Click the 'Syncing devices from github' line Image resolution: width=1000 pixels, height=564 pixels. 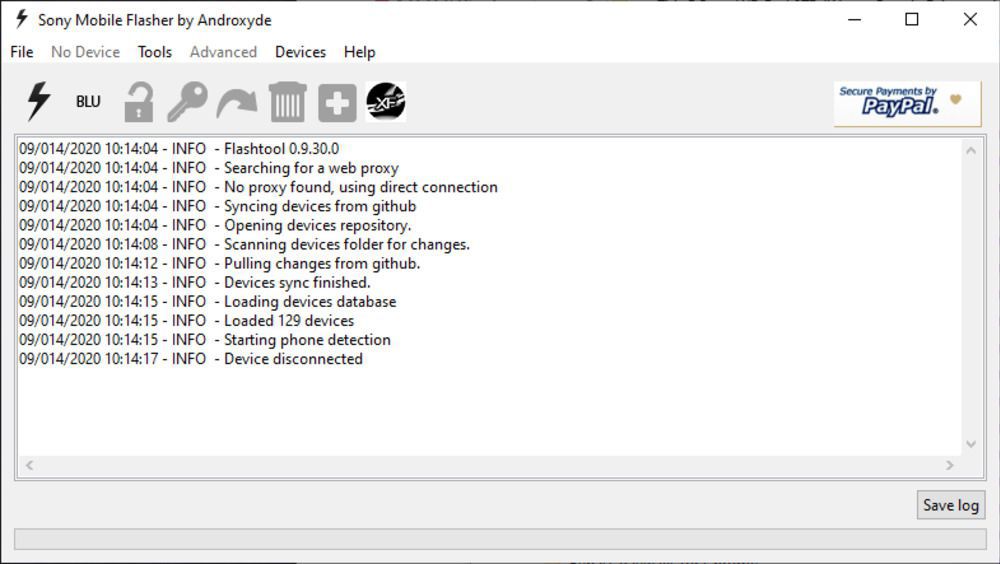click(x=217, y=206)
